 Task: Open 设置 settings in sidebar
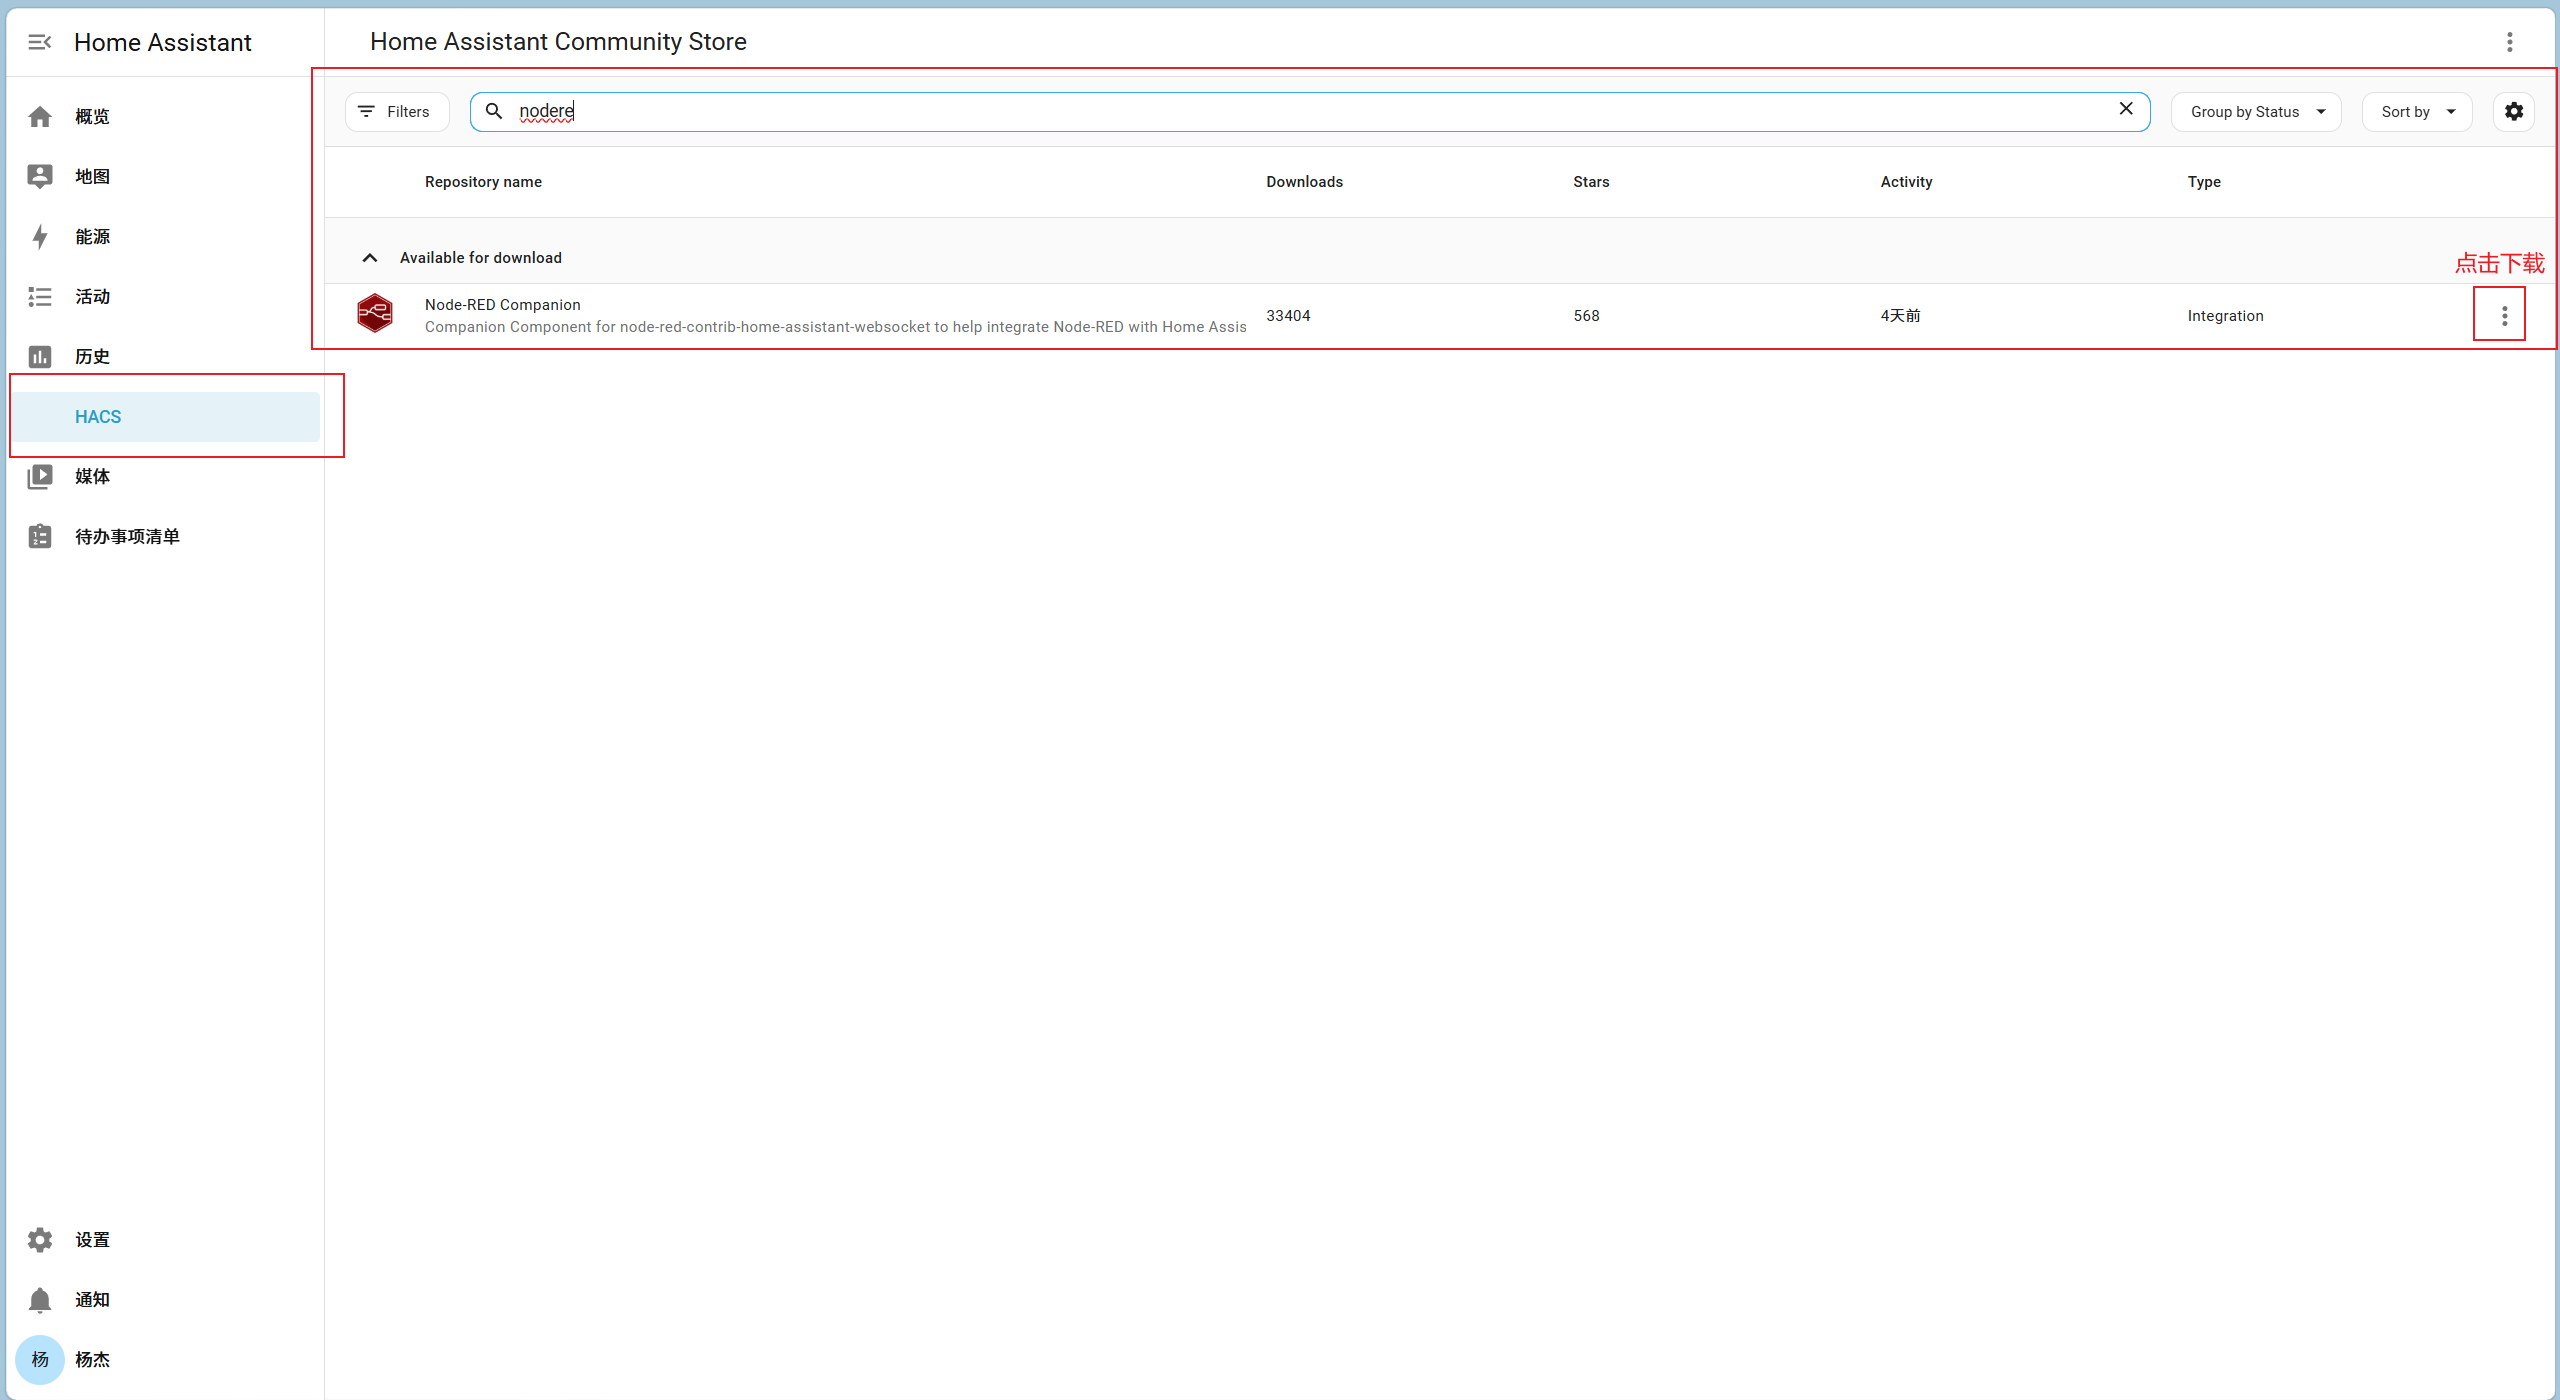(92, 1240)
